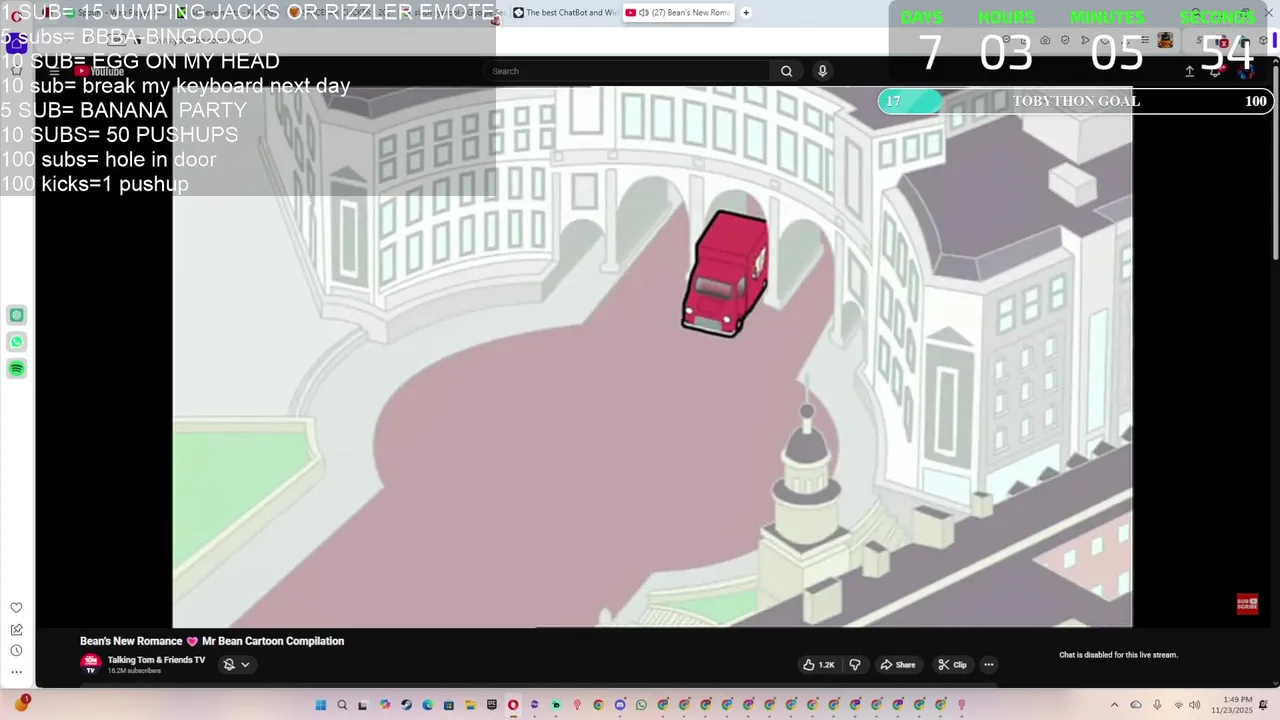Image resolution: width=1280 pixels, height=720 pixels.
Task: Open taskbar microphone status icon
Action: [1157, 705]
